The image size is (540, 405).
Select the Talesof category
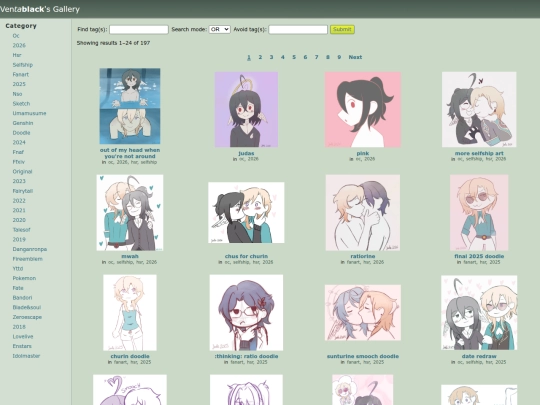(22, 230)
